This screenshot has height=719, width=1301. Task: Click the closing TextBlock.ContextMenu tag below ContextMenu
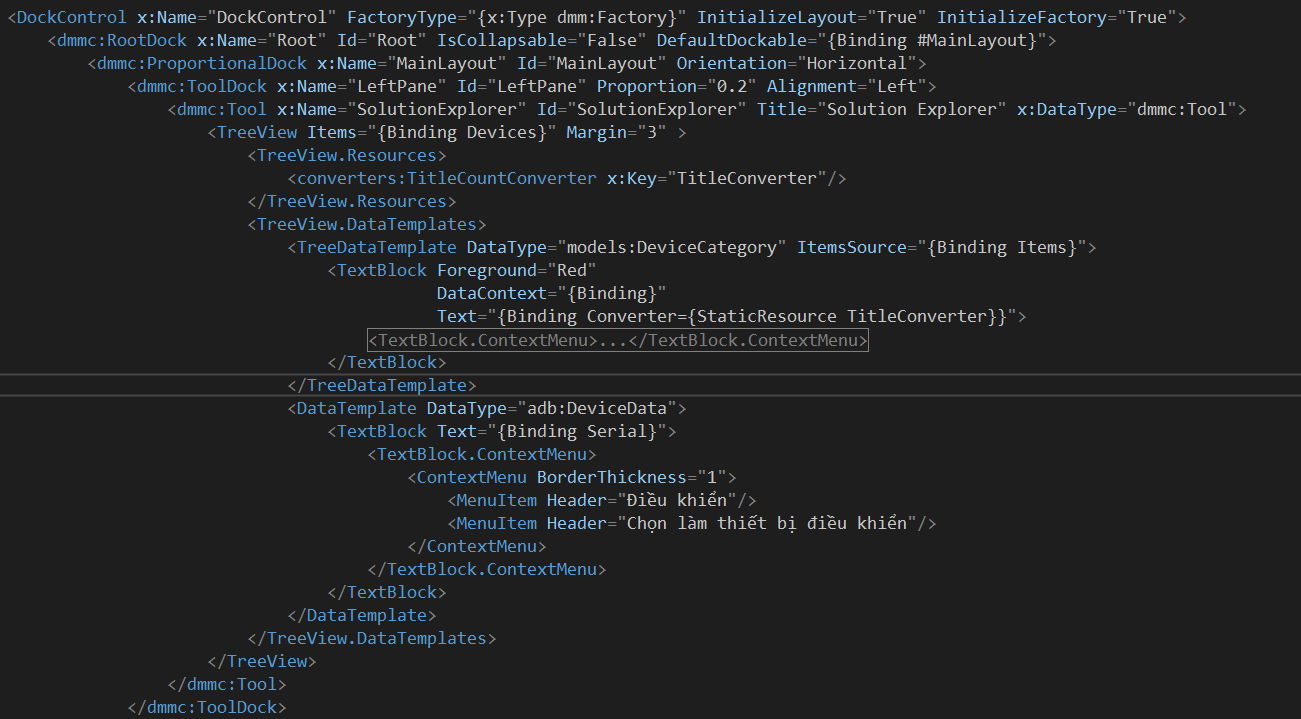486,569
